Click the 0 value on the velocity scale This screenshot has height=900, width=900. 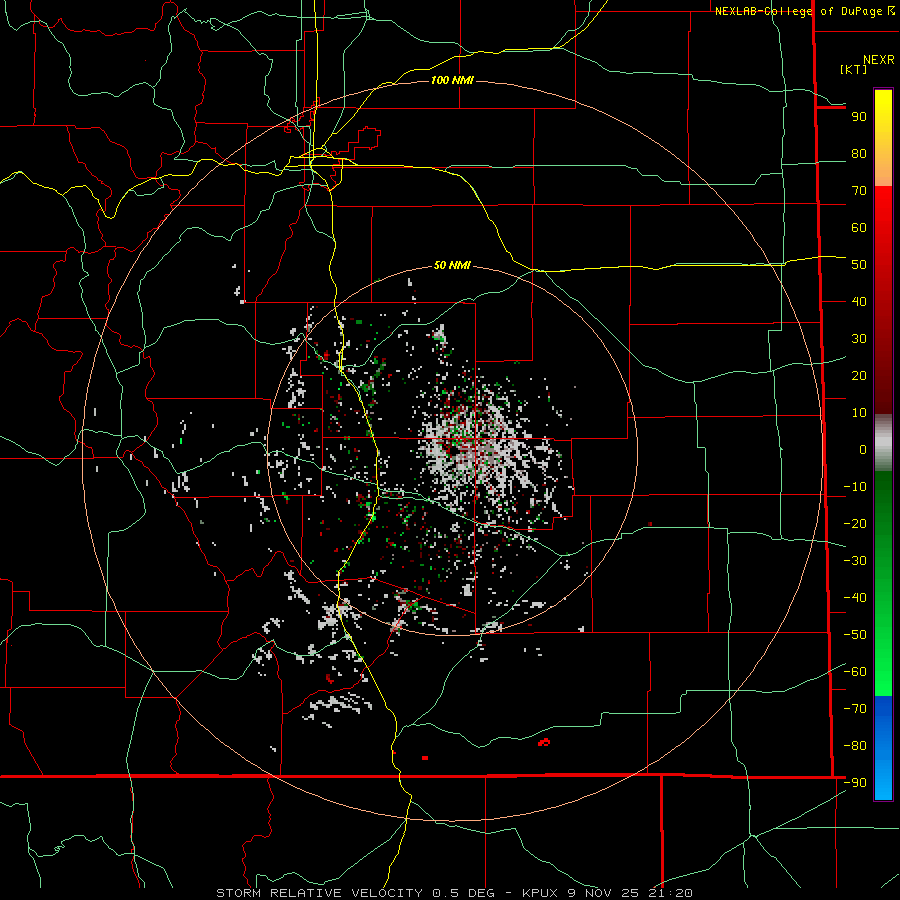tap(863, 449)
